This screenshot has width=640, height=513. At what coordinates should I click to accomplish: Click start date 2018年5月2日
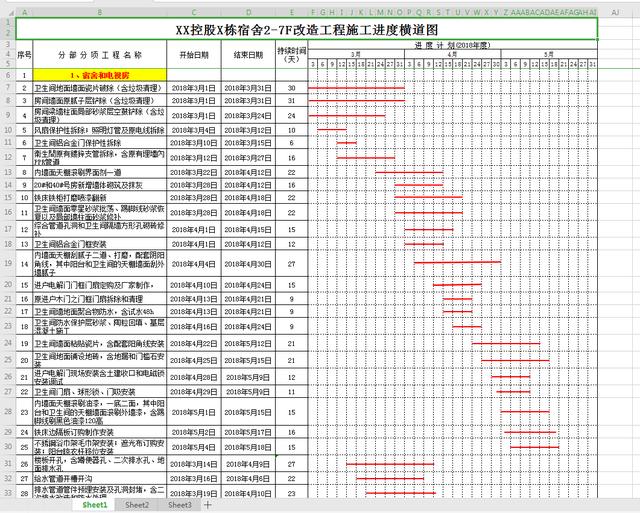(194, 432)
